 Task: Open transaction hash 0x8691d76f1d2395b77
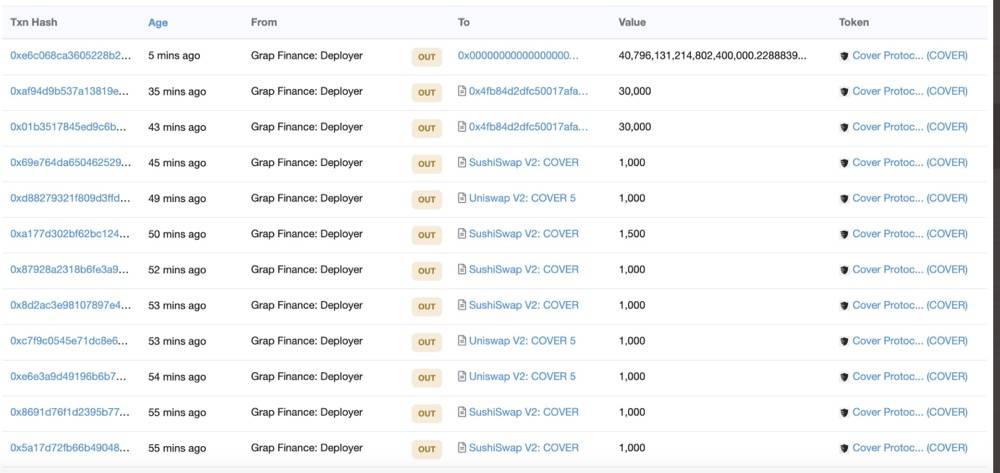point(70,412)
